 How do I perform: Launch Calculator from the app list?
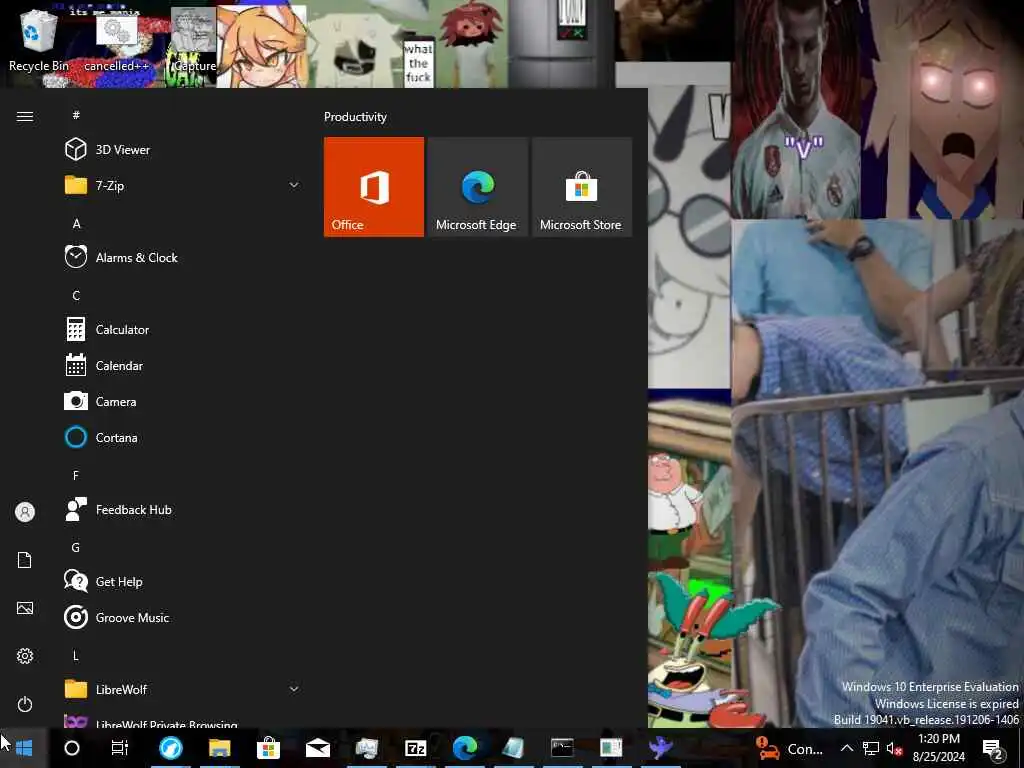[182, 329]
